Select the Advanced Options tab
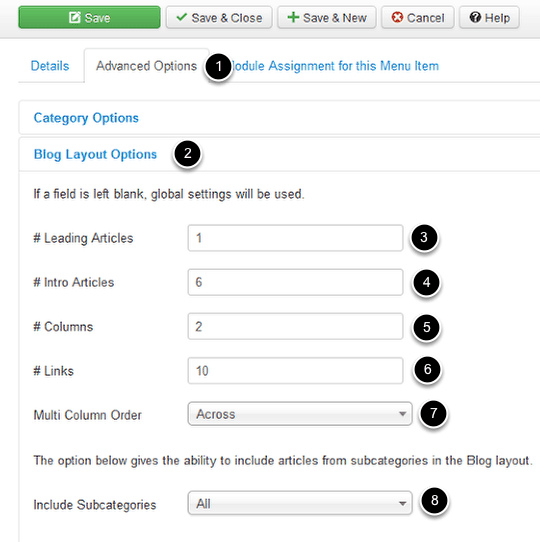 point(146,66)
